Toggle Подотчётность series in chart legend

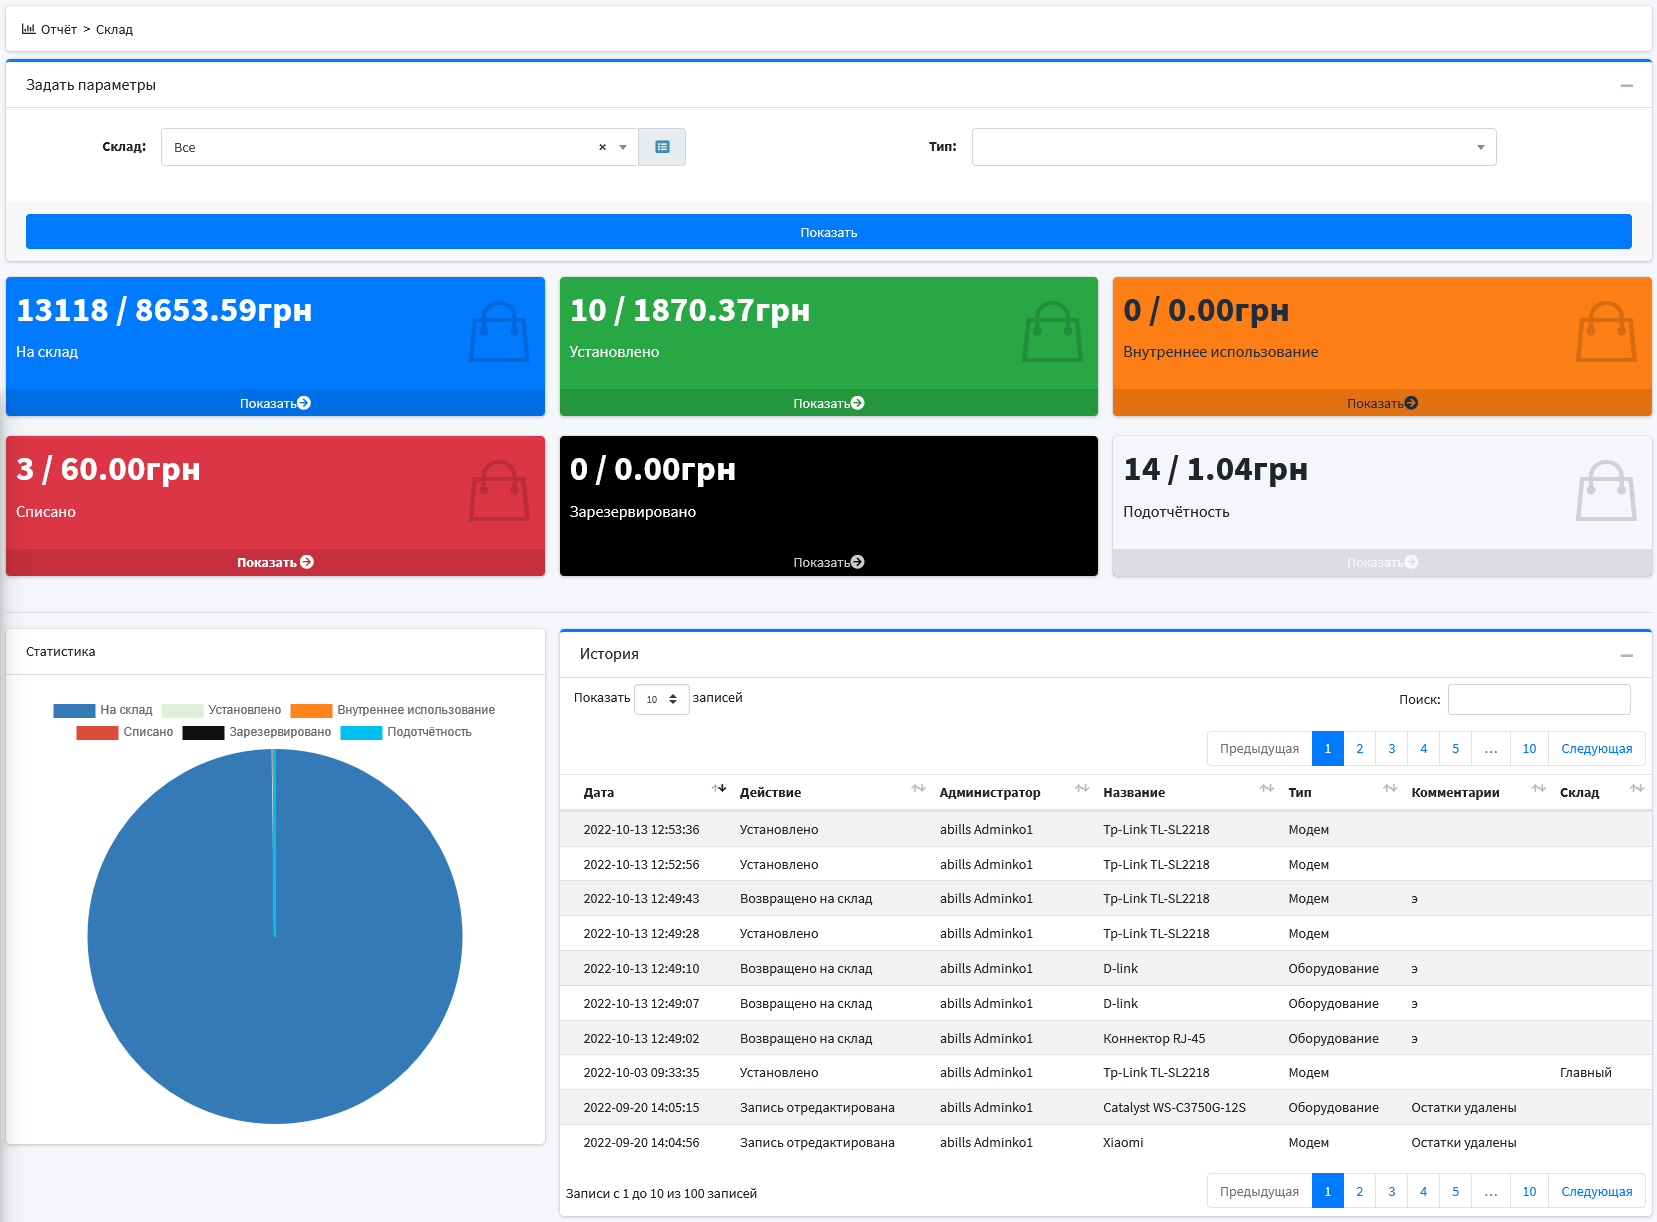406,732
